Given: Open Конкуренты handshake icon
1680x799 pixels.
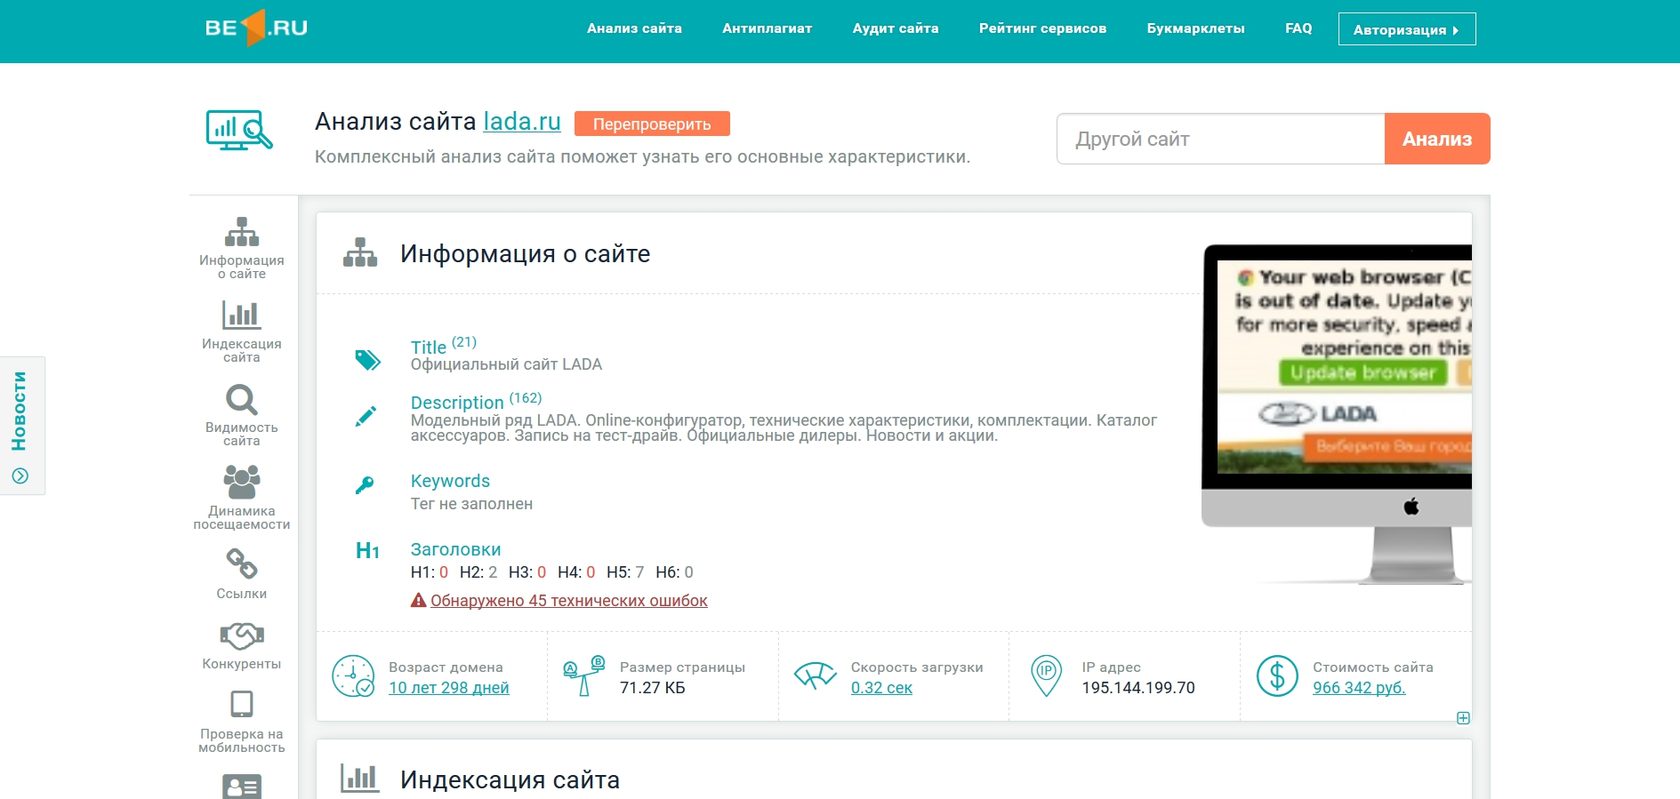Looking at the screenshot, I should [x=242, y=636].
